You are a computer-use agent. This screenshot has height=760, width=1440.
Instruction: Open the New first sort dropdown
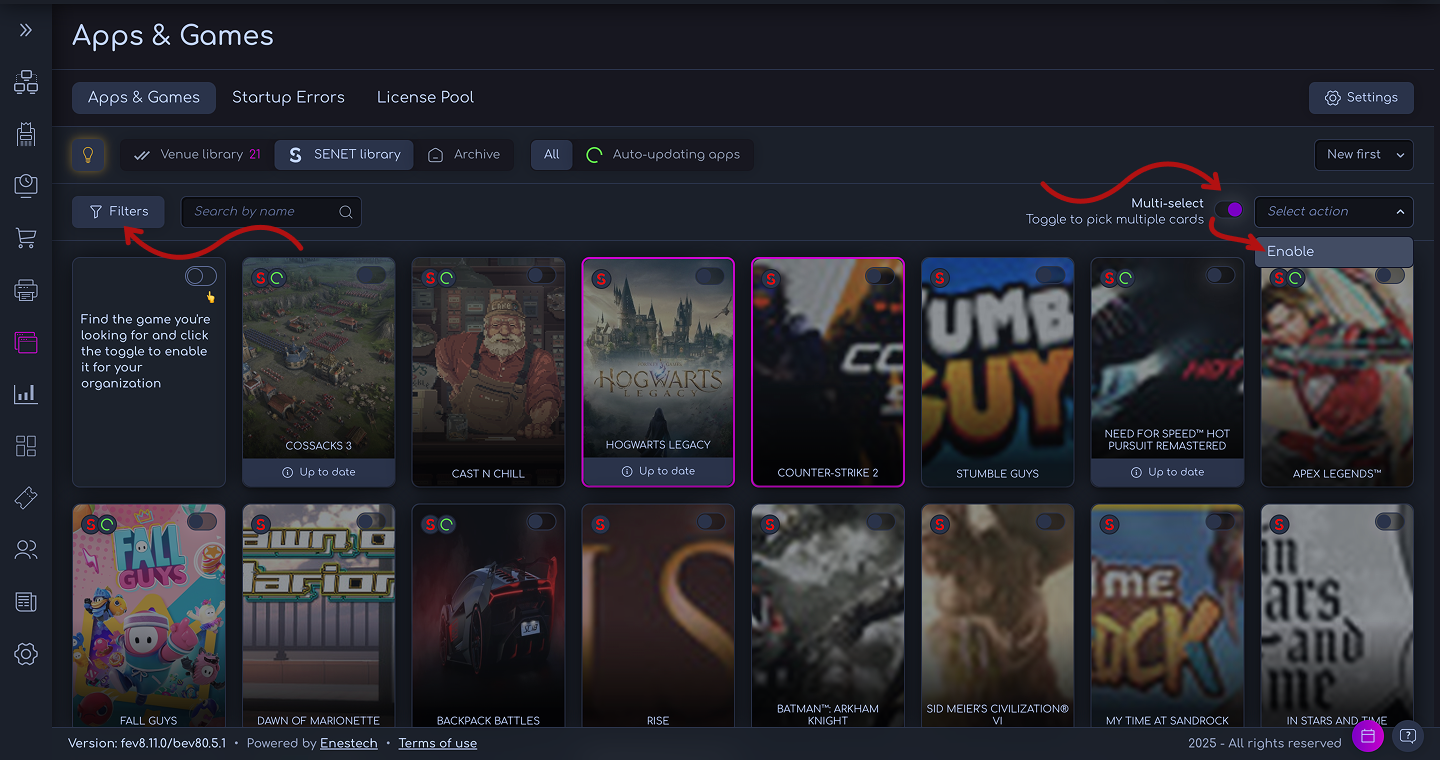pyautogui.click(x=1363, y=154)
